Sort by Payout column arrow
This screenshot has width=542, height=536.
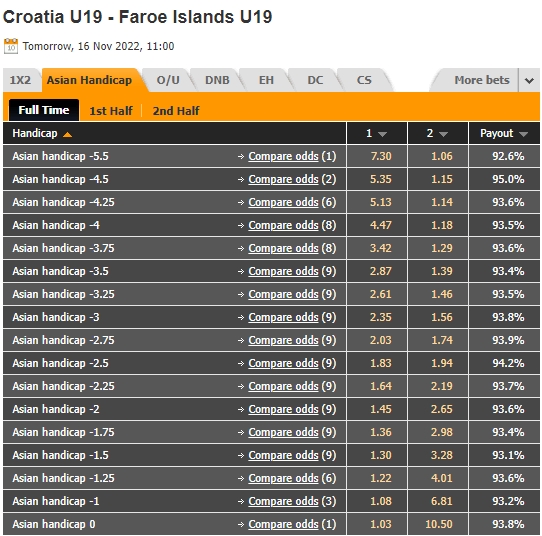pos(523,134)
